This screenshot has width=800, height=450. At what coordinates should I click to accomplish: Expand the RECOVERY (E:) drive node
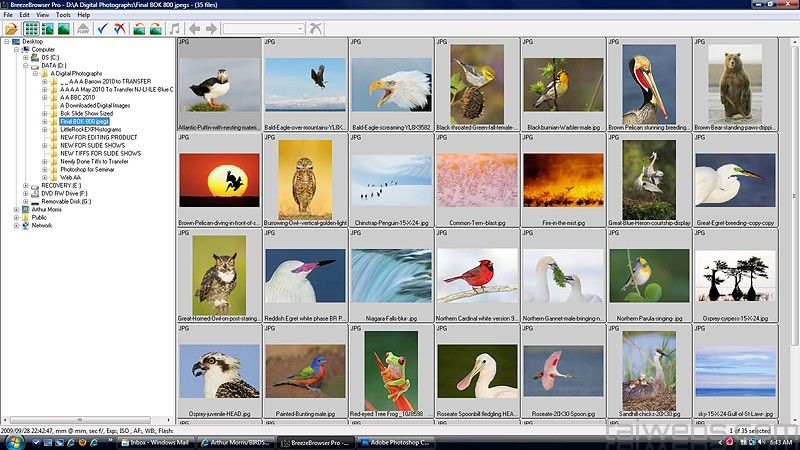[26, 185]
